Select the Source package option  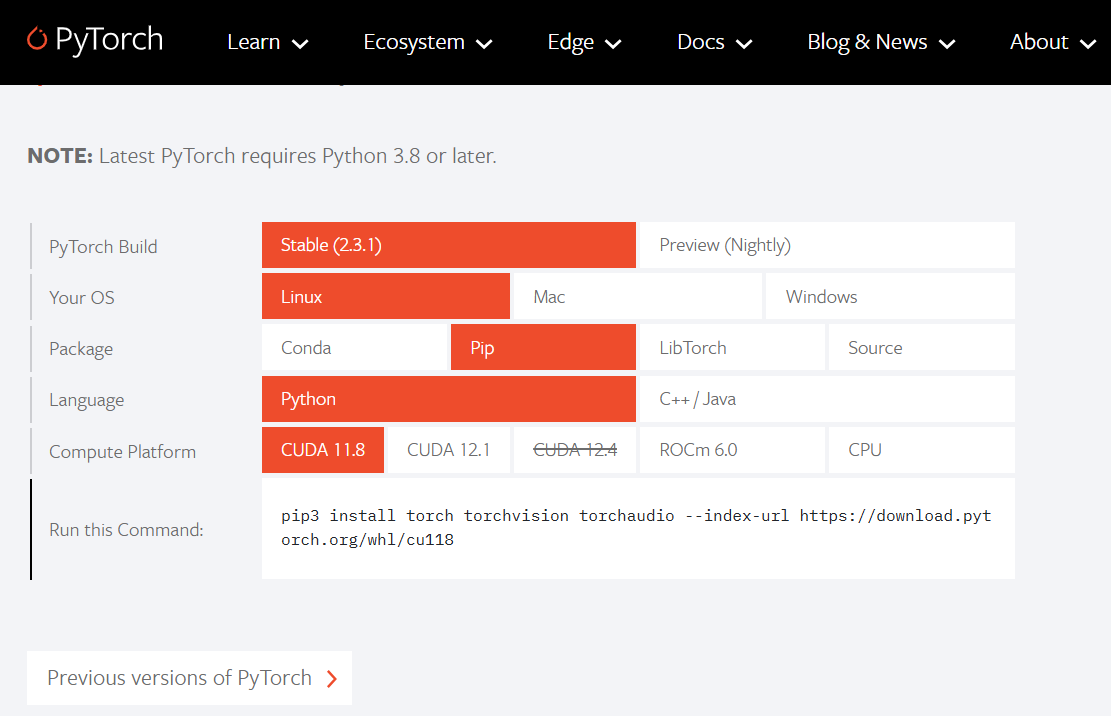click(x=922, y=347)
